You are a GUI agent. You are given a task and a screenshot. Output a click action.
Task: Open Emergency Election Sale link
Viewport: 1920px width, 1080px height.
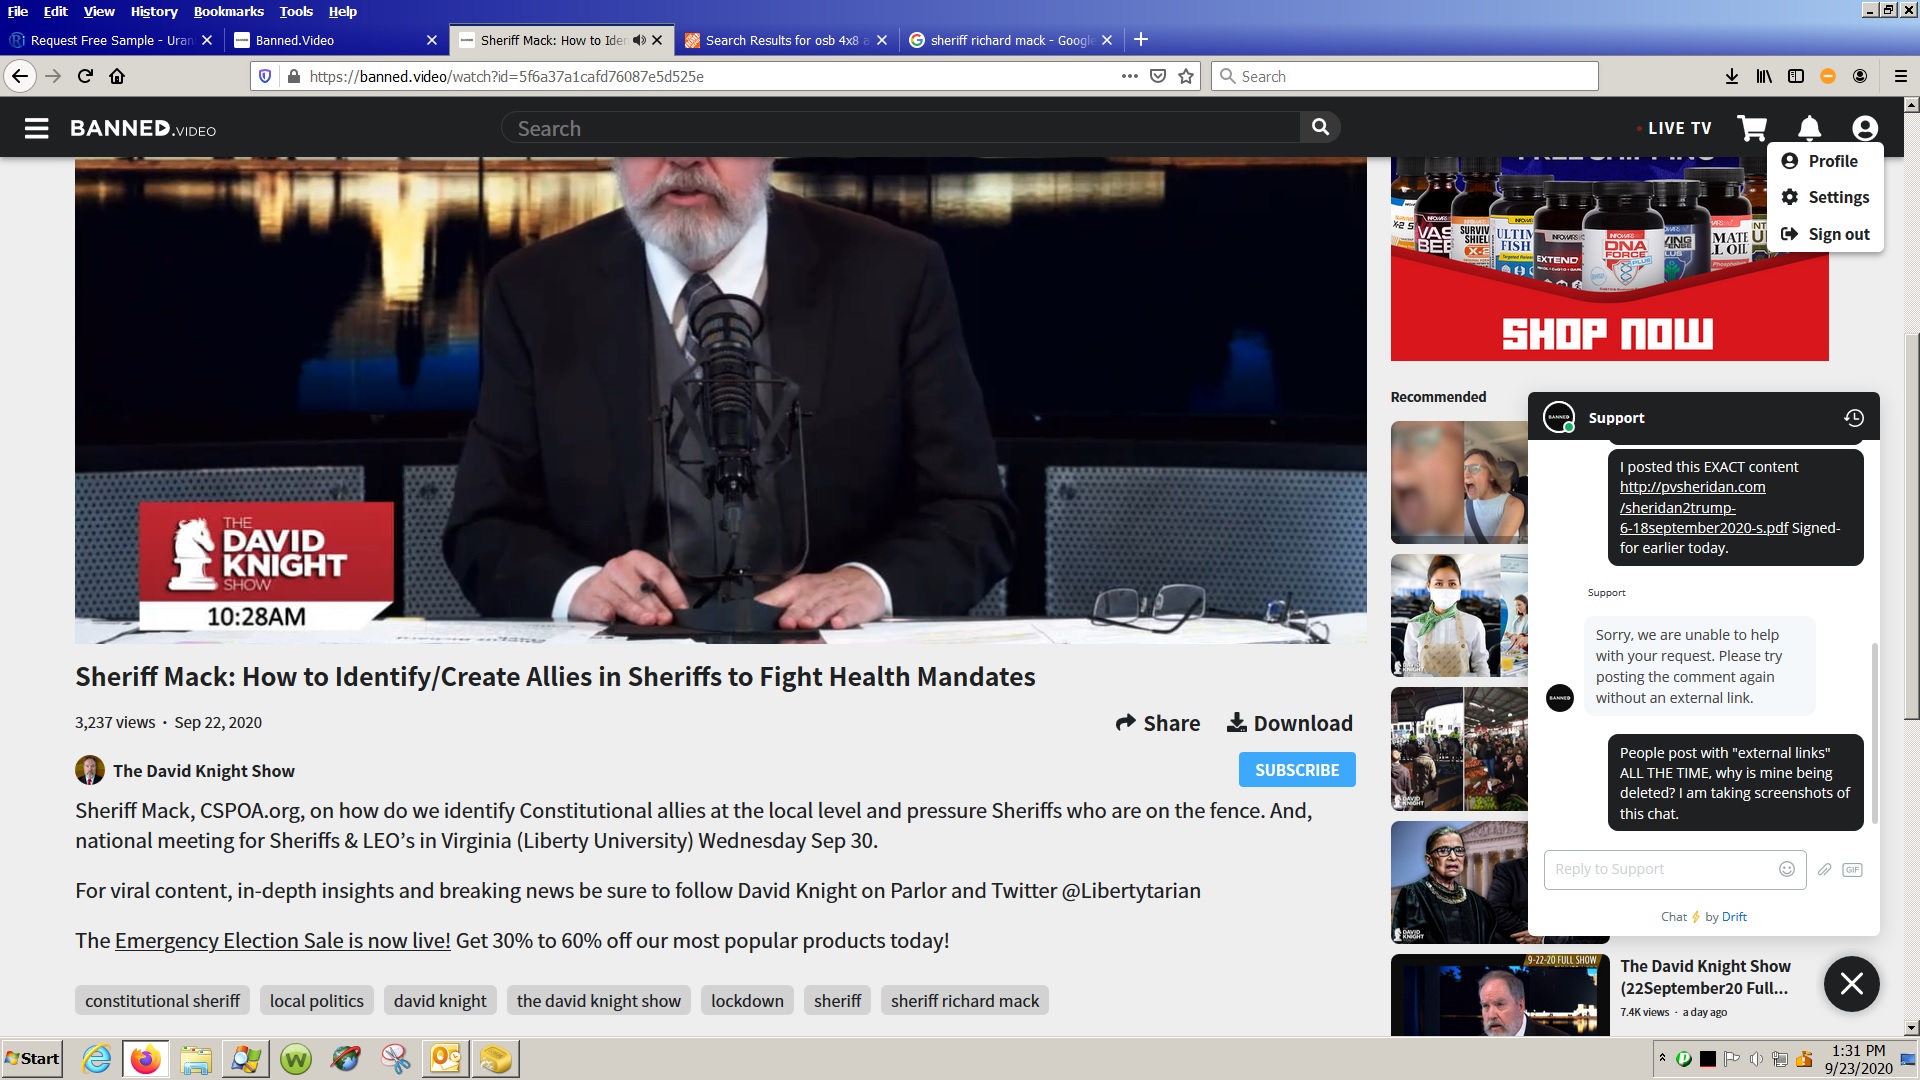pyautogui.click(x=283, y=941)
